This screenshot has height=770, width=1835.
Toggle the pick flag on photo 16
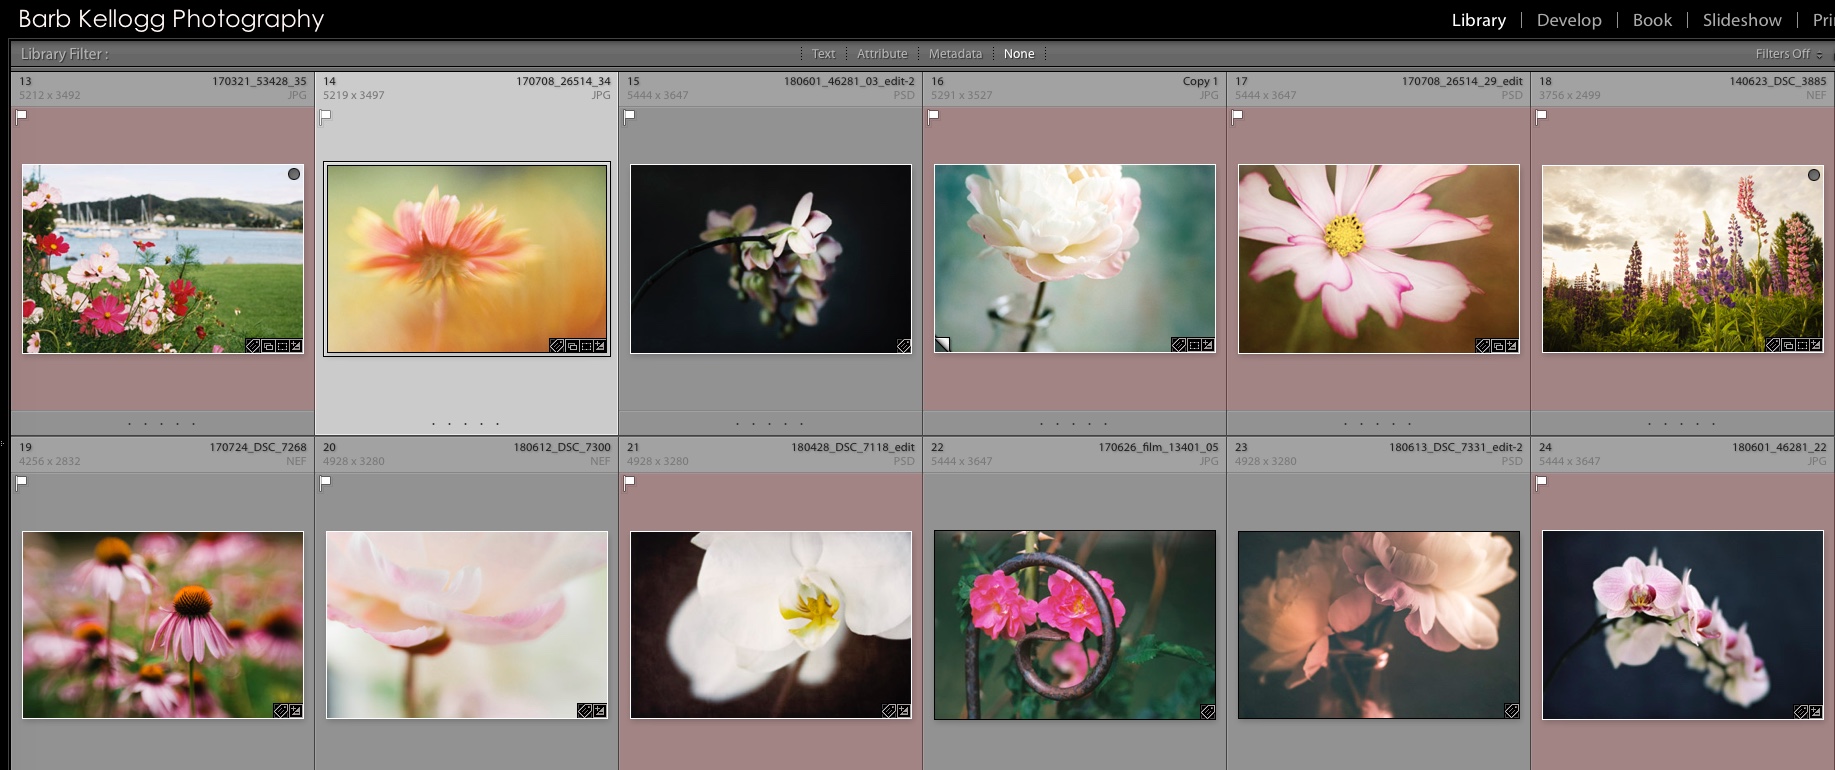[933, 116]
